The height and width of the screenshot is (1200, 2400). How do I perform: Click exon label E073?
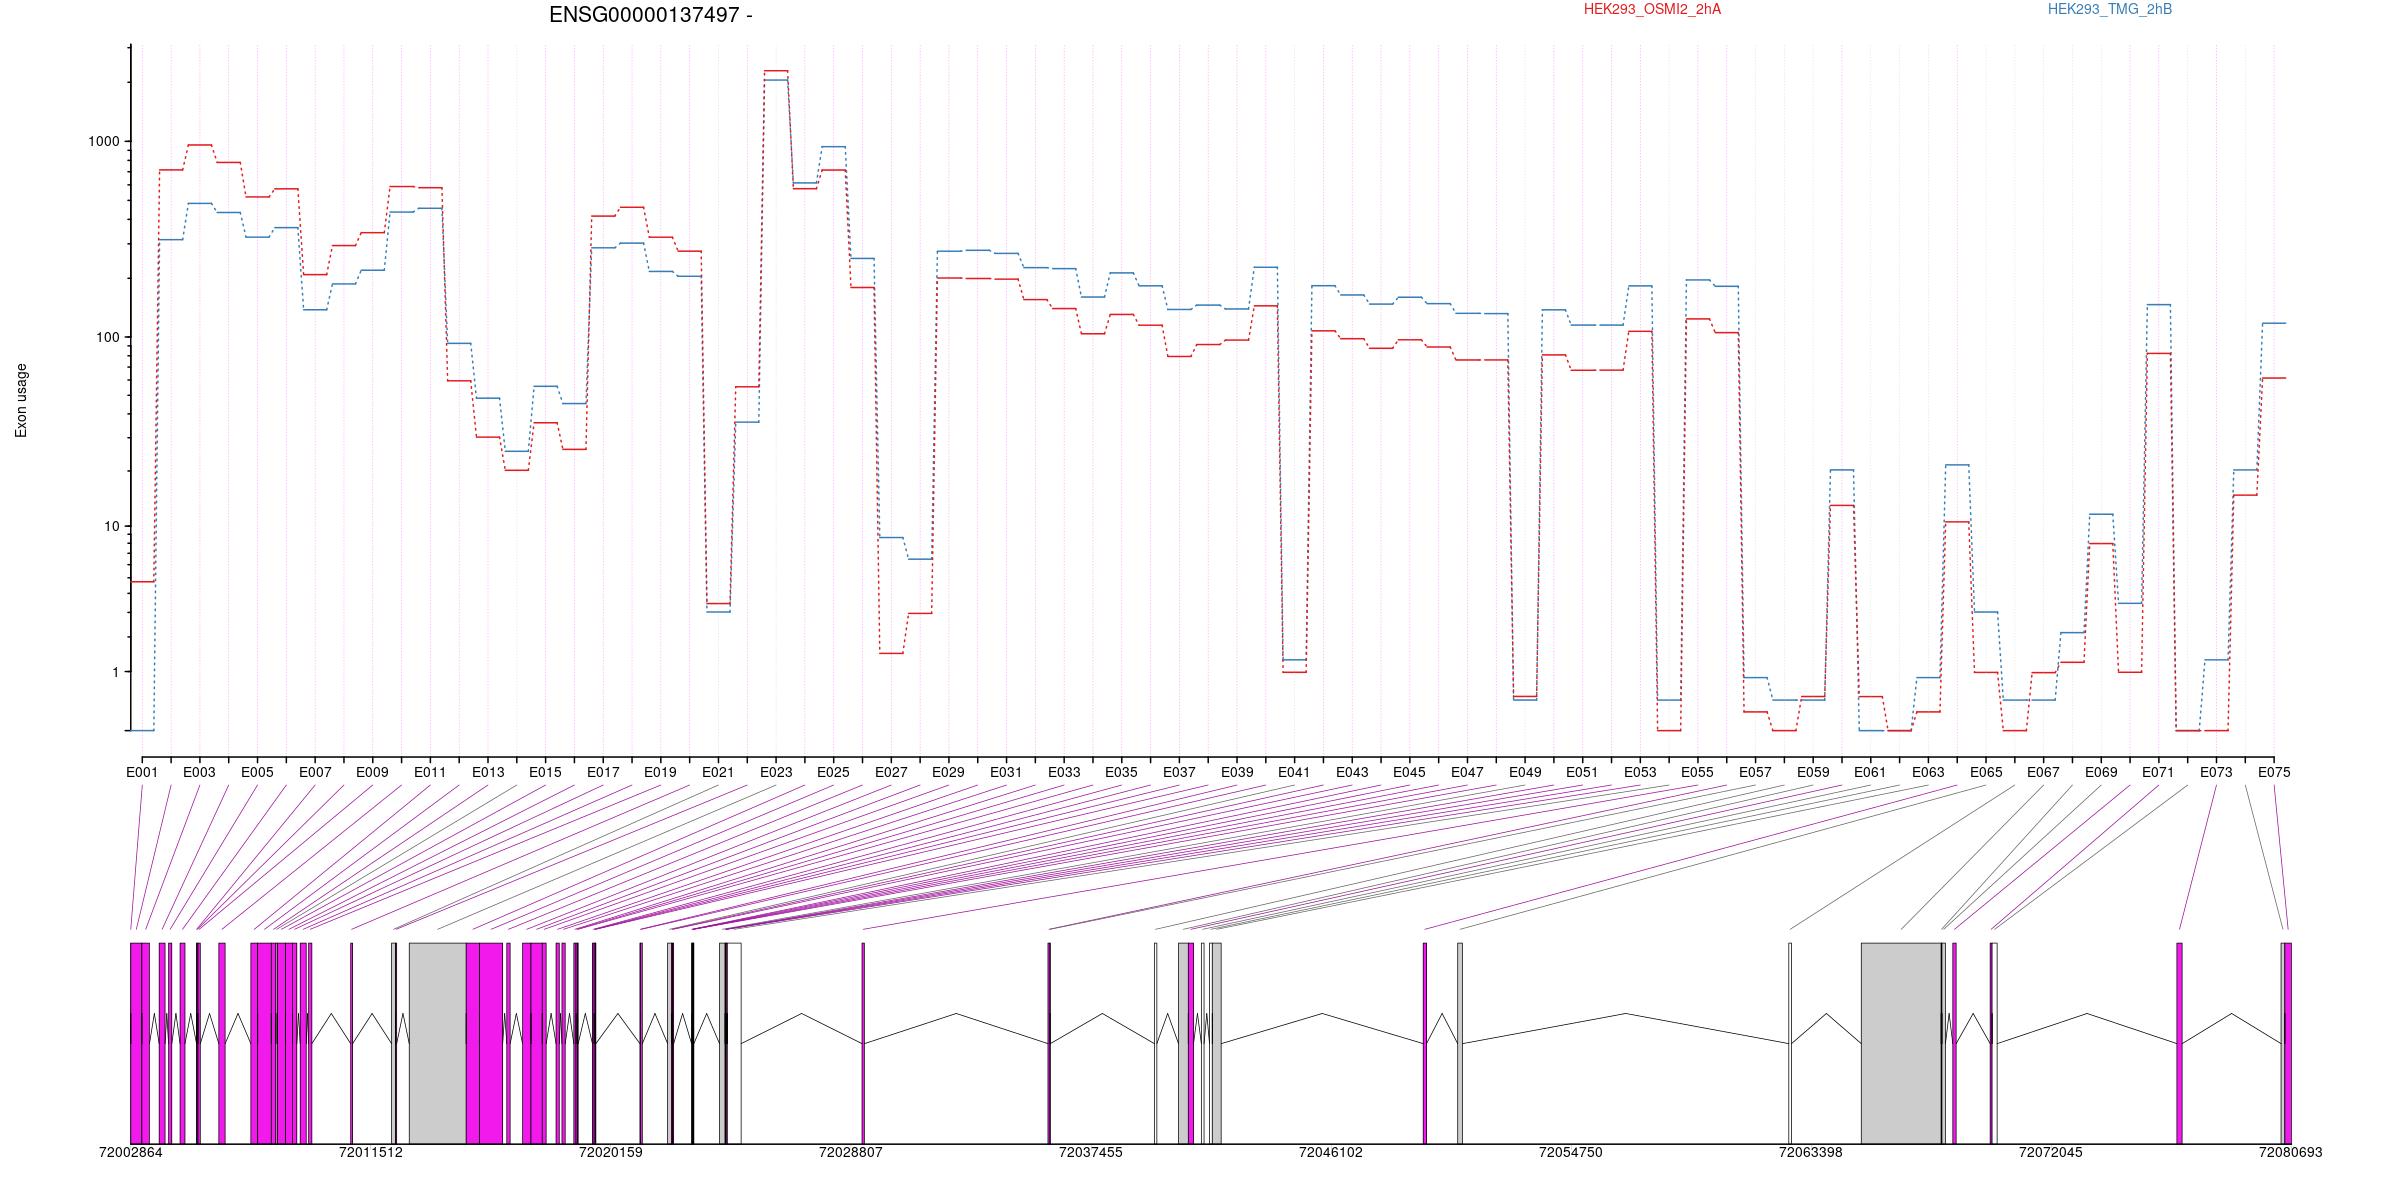pyautogui.click(x=2216, y=772)
